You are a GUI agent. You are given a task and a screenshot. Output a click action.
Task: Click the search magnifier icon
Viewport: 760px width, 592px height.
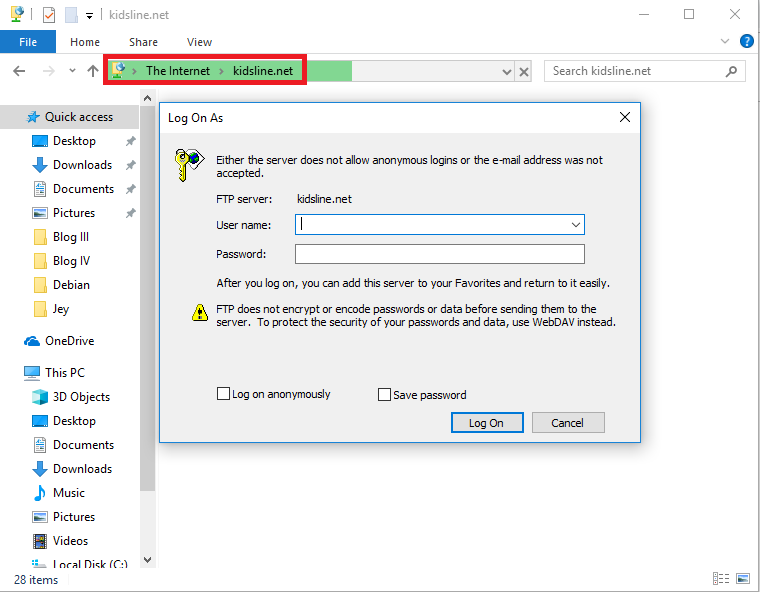731,71
